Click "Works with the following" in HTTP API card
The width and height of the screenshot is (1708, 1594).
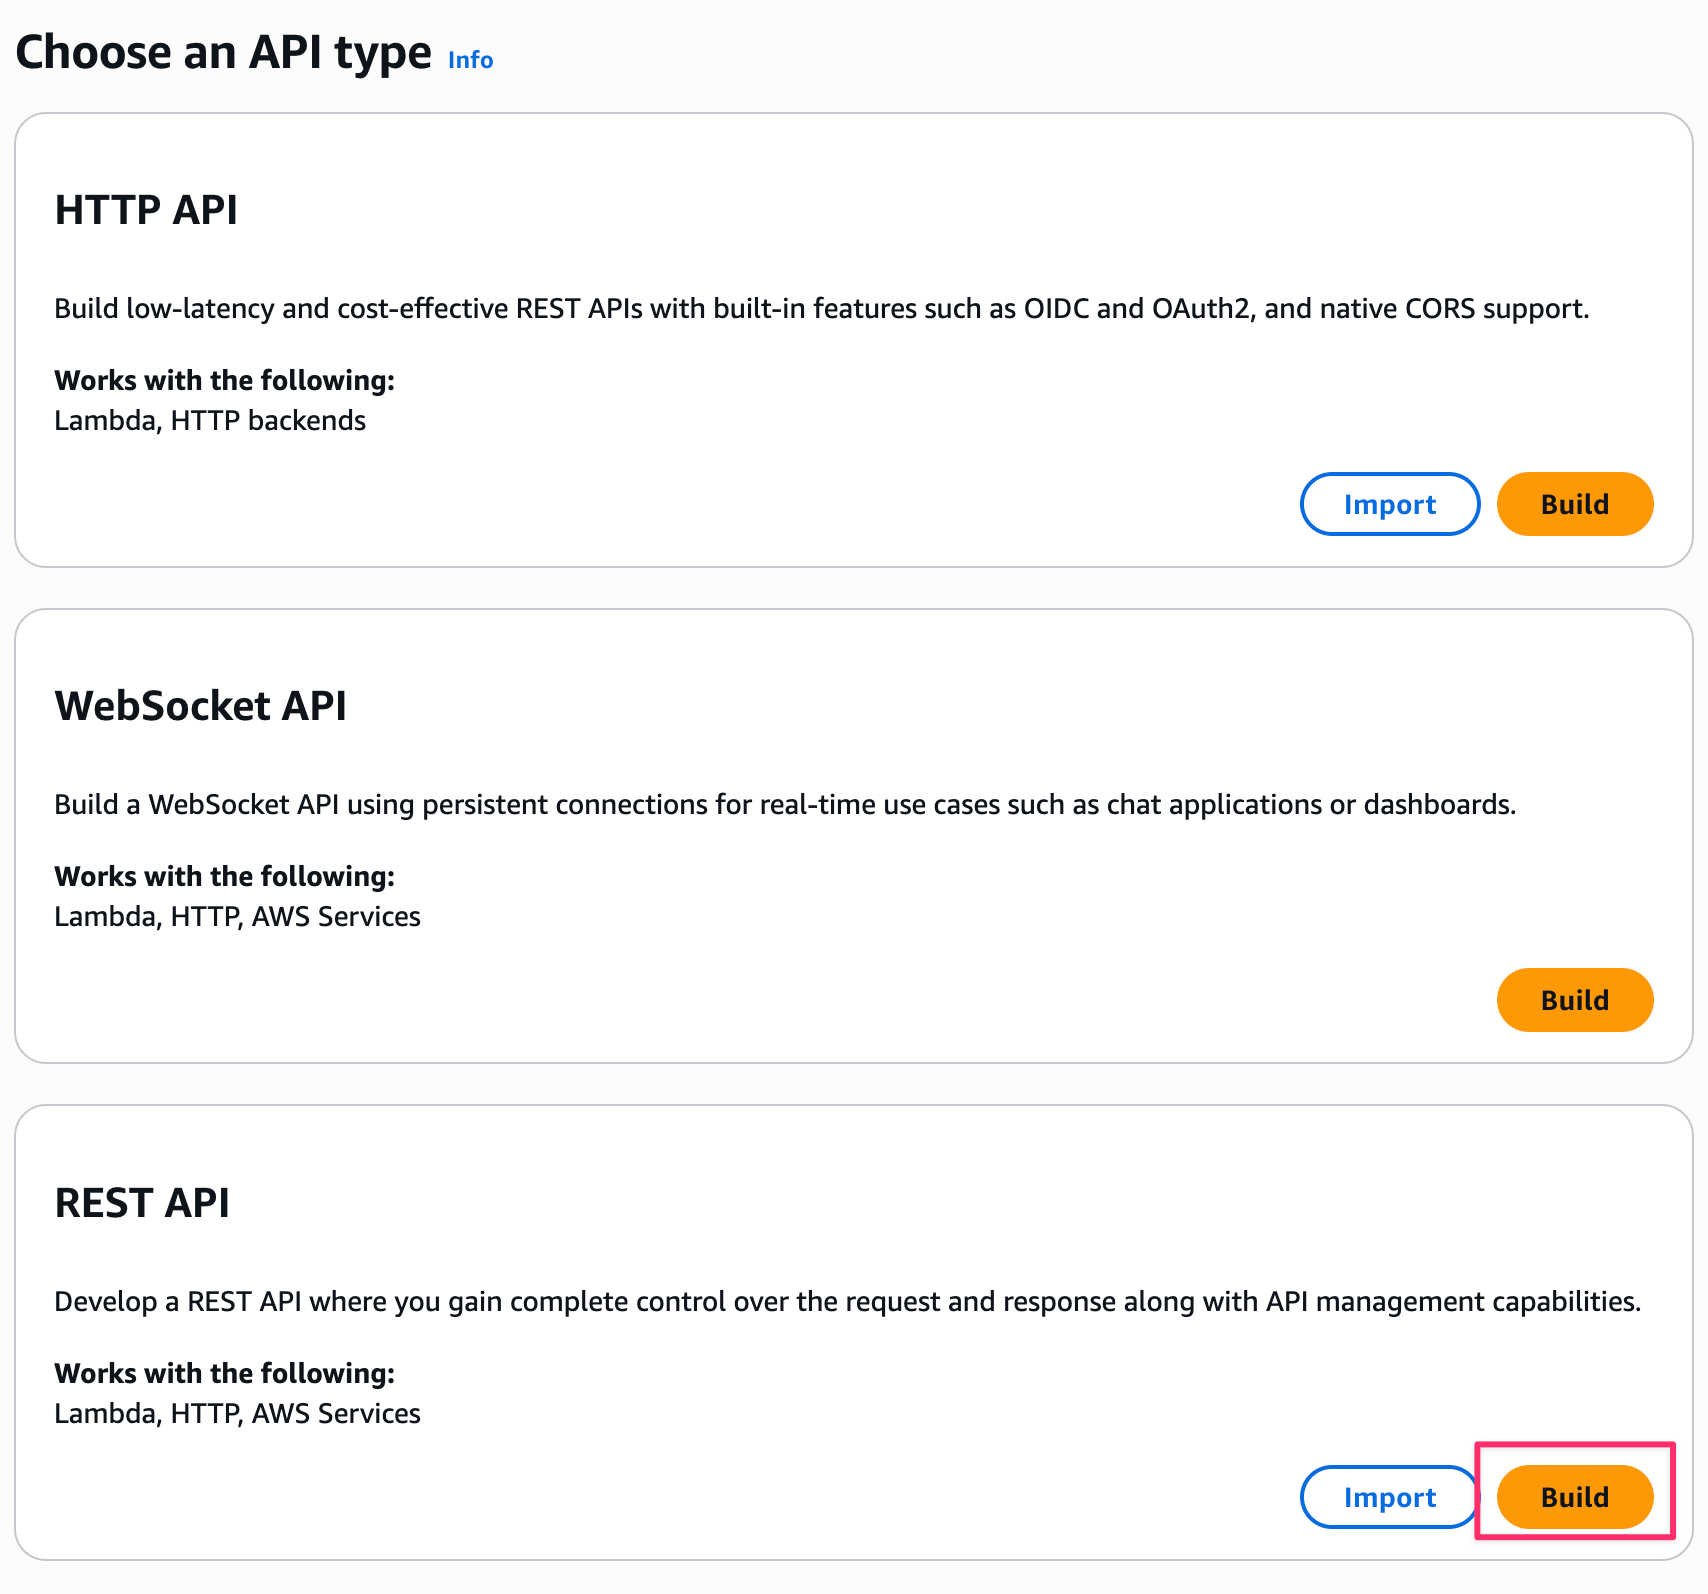coord(224,380)
